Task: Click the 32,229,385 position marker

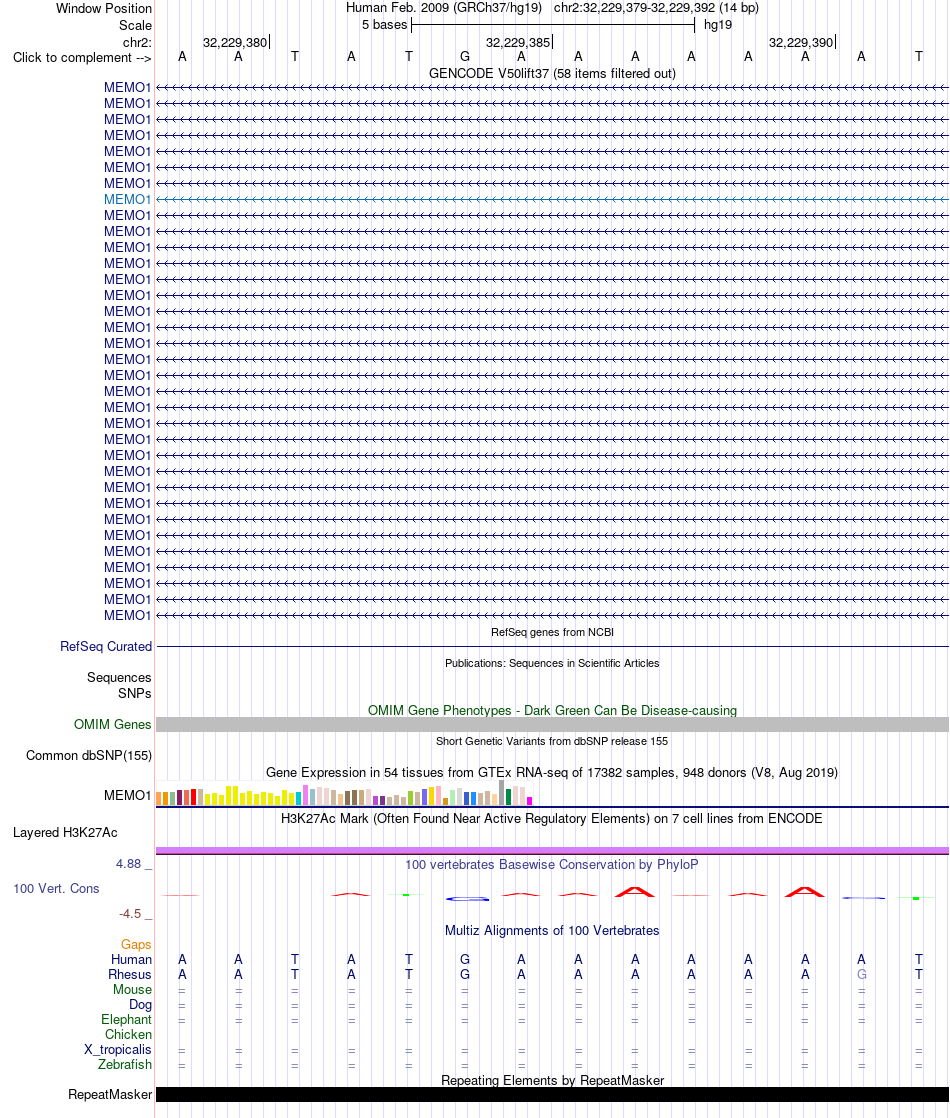Action: (519, 42)
